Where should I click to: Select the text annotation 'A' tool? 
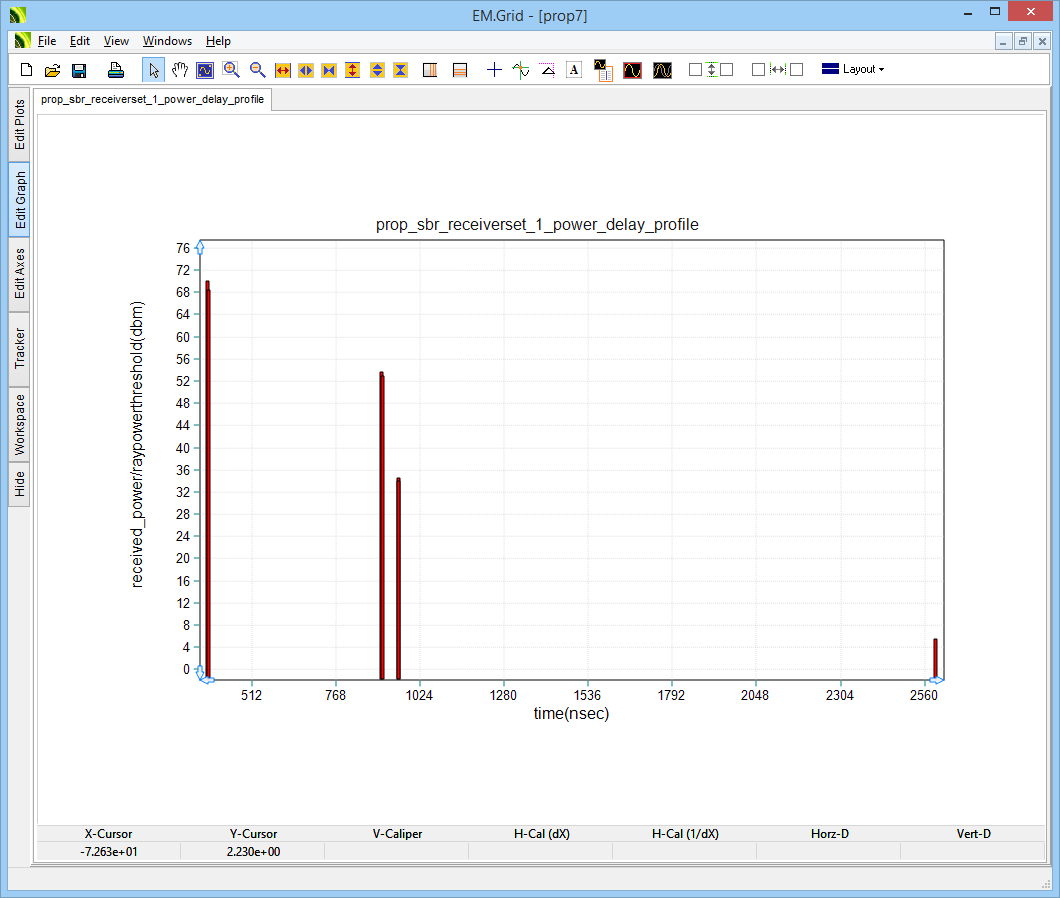[574, 70]
